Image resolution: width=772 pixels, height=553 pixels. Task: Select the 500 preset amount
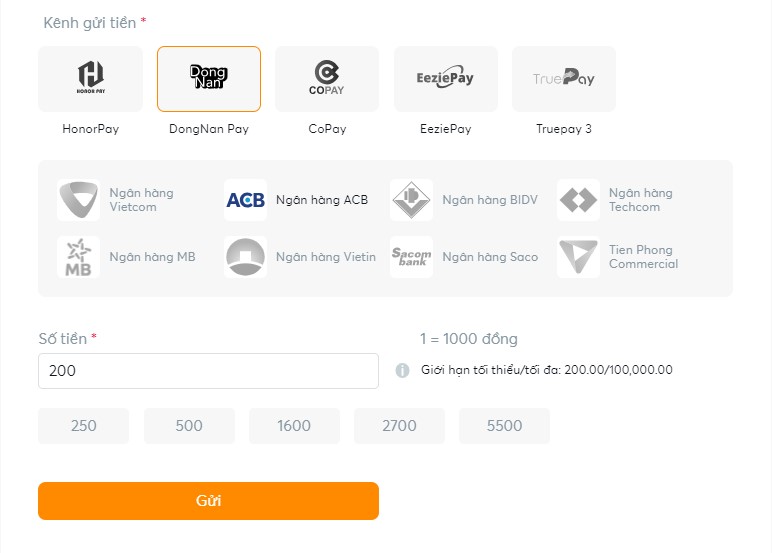point(189,426)
